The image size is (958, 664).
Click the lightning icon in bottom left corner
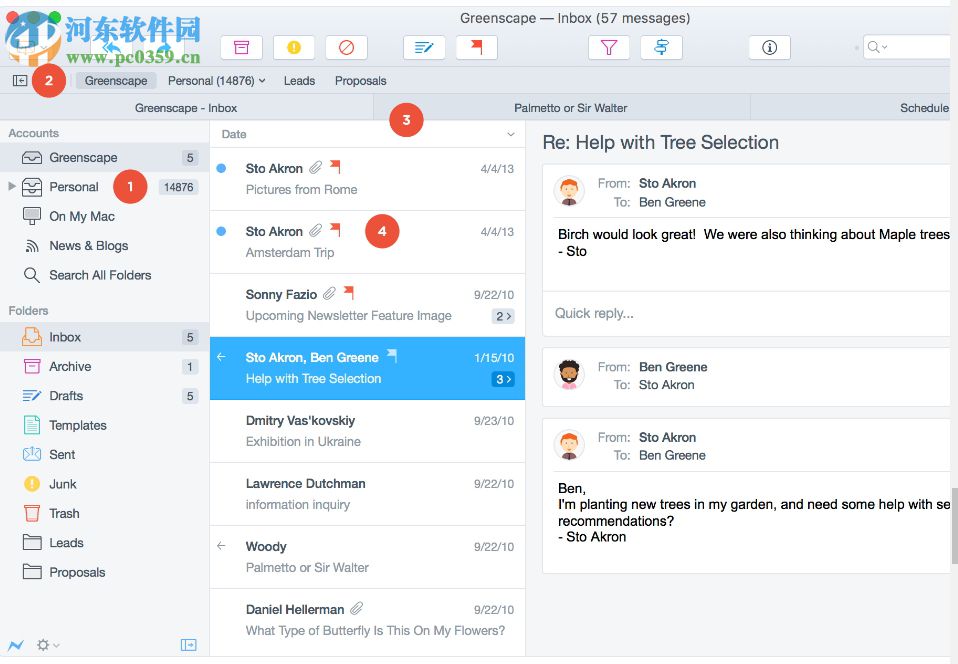[x=14, y=645]
